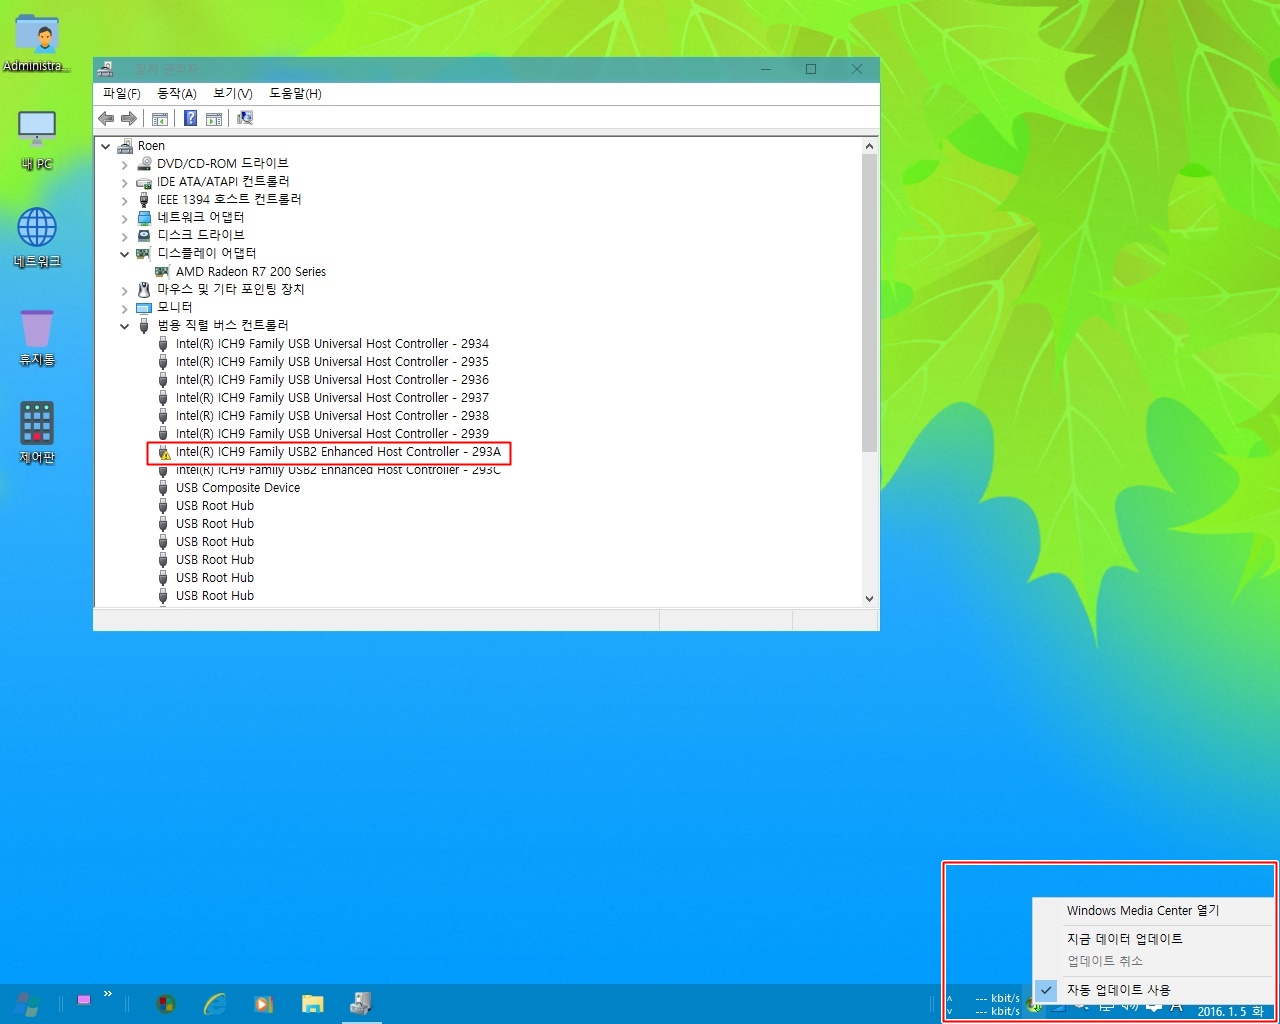Image resolution: width=1280 pixels, height=1024 pixels.
Task: Open the 보기(V) menu
Action: (x=233, y=93)
